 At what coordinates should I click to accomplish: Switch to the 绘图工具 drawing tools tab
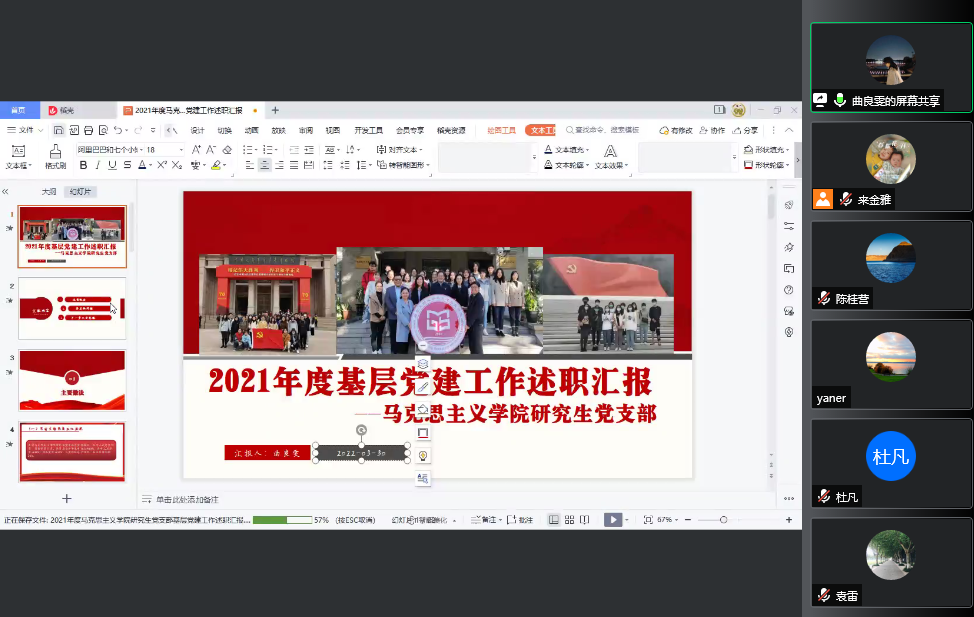pyautogui.click(x=501, y=130)
